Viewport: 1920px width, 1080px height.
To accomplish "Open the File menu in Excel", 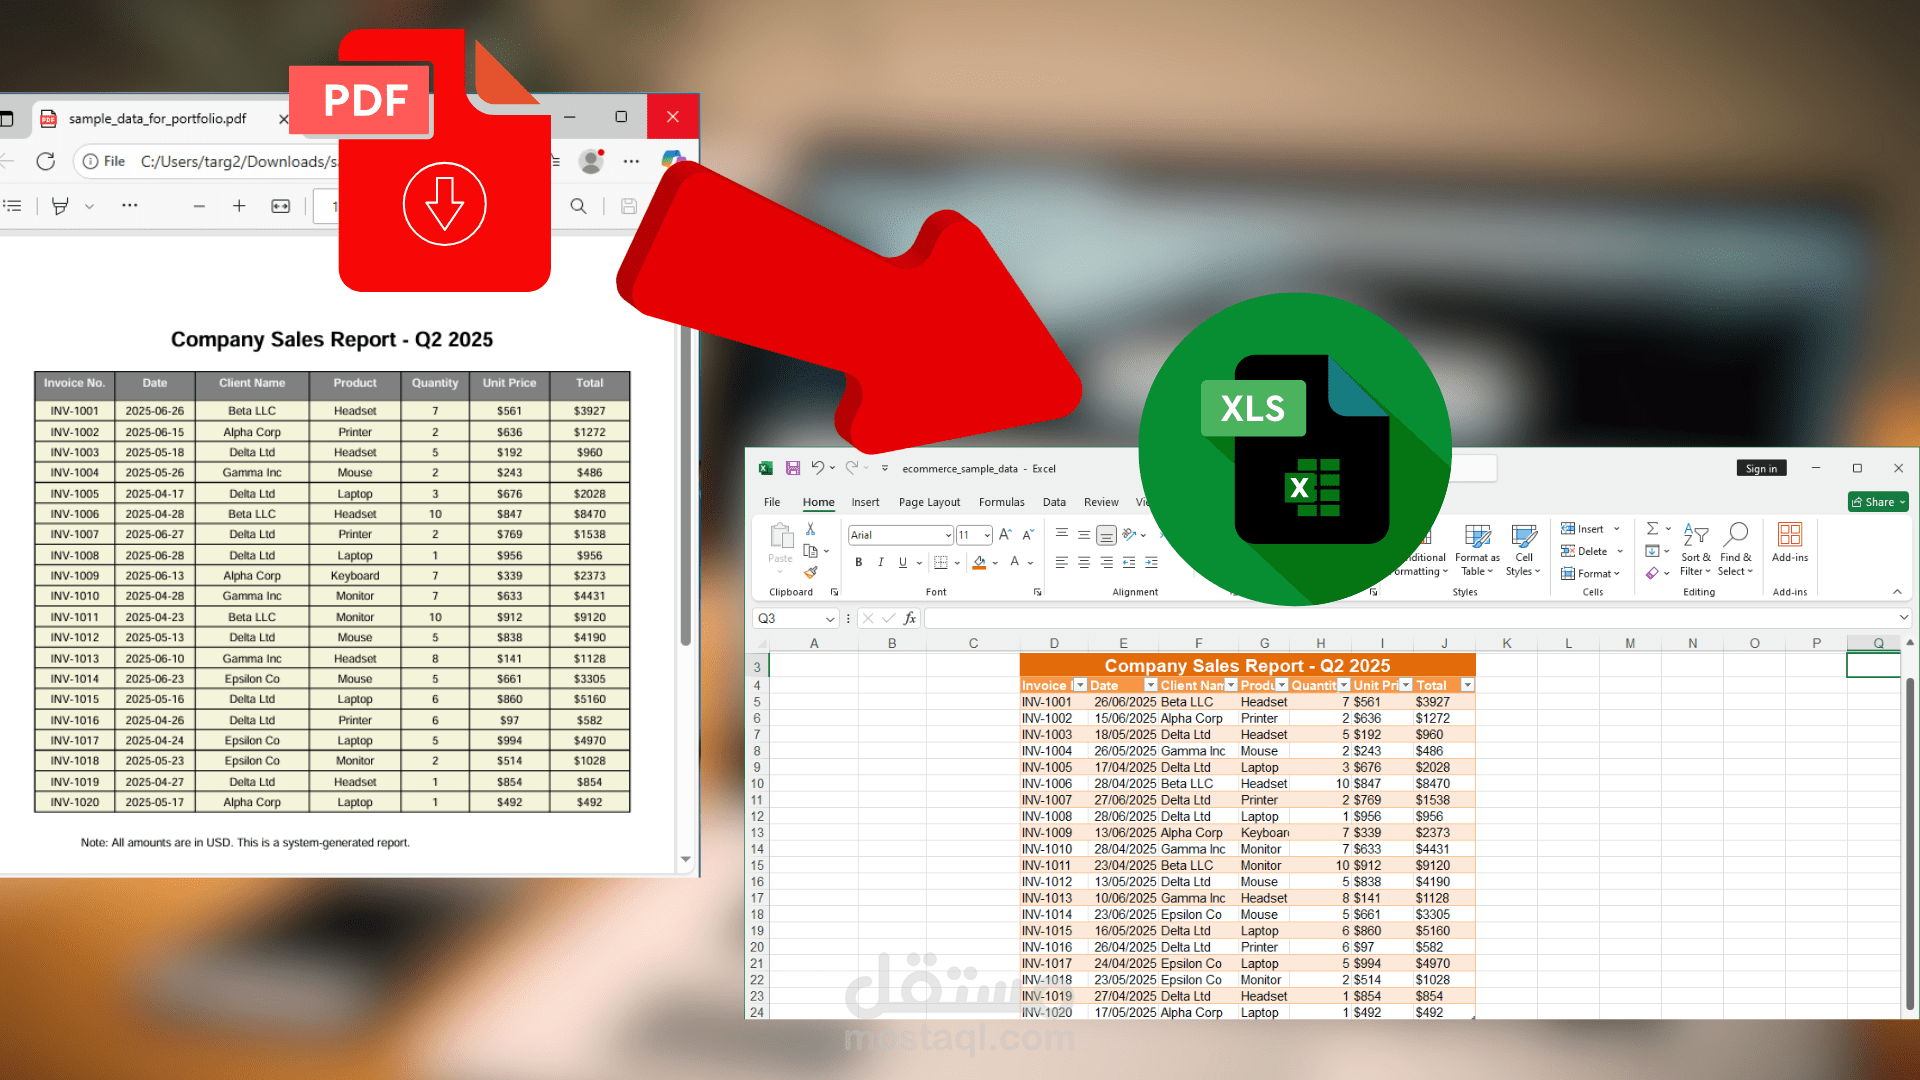I will click(x=772, y=502).
